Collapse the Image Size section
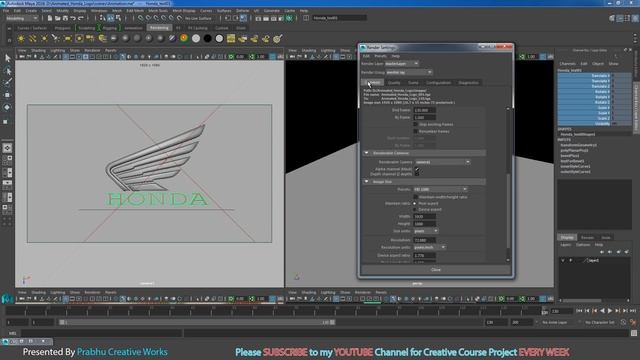 tap(367, 182)
